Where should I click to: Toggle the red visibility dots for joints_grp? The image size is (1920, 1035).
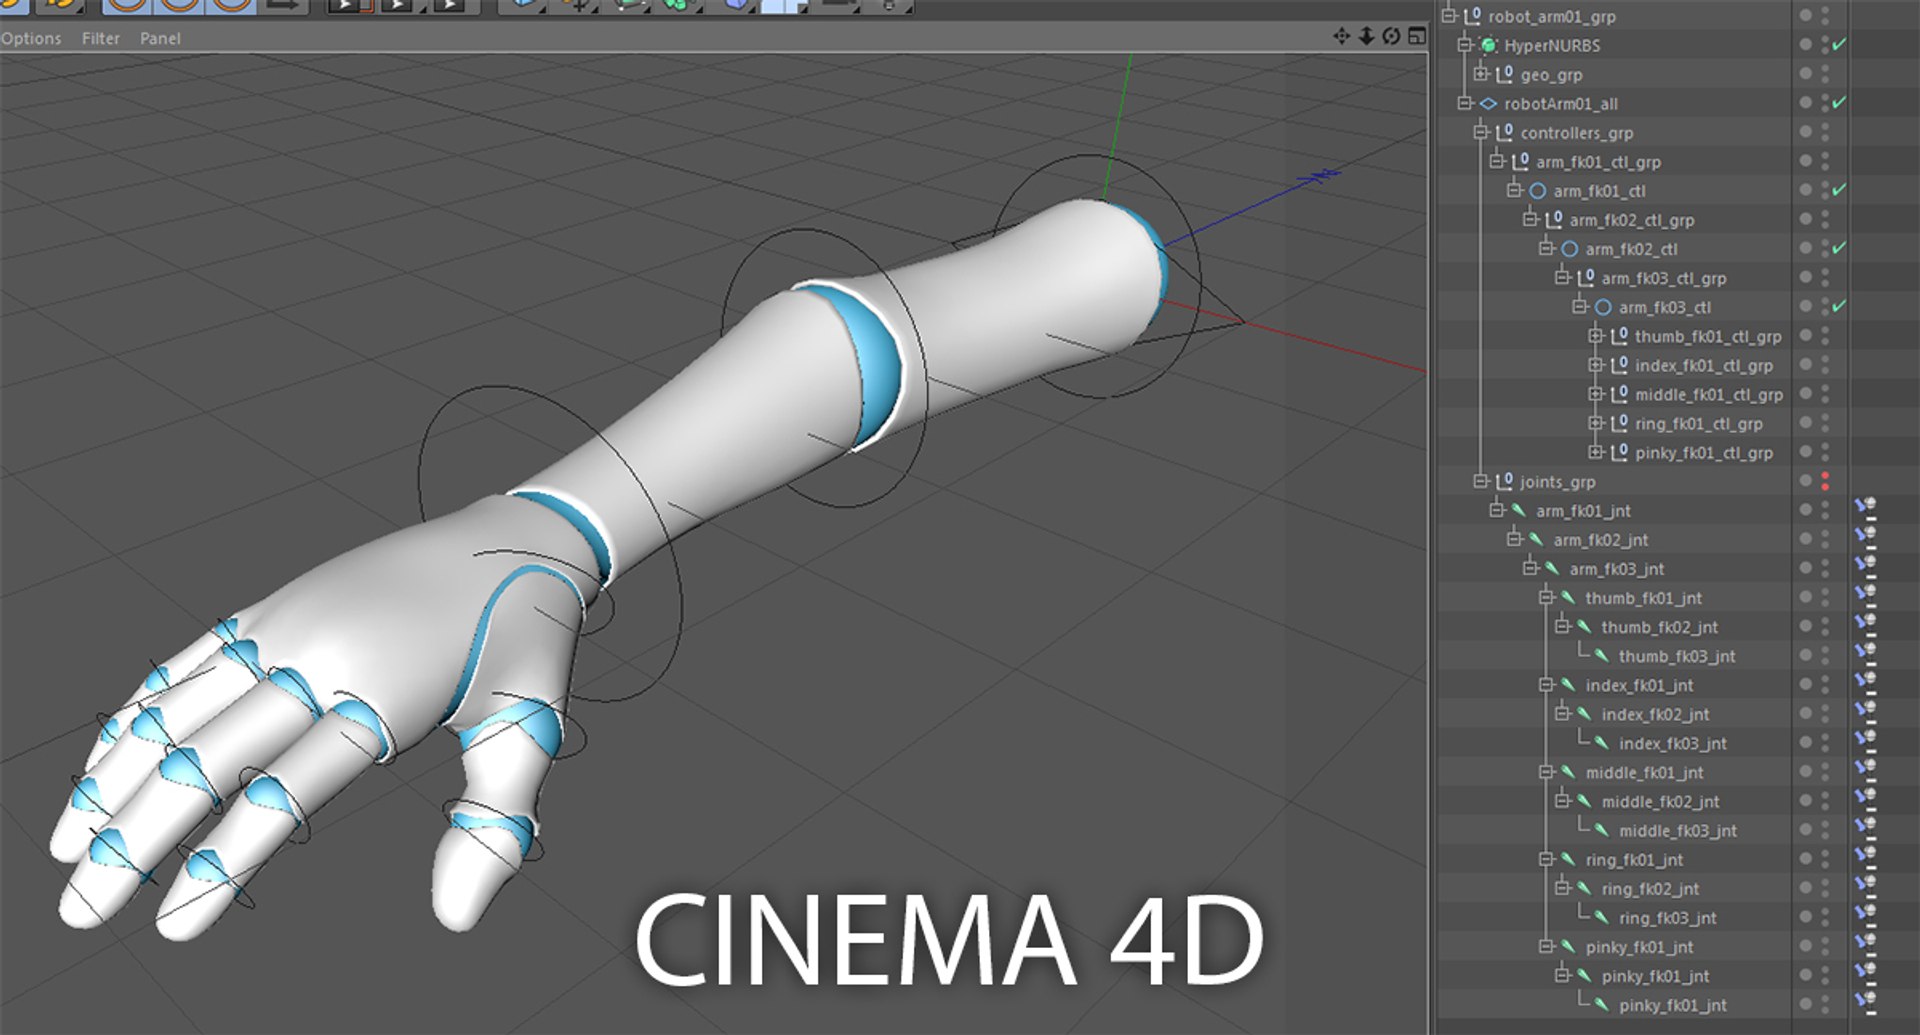click(x=1825, y=481)
